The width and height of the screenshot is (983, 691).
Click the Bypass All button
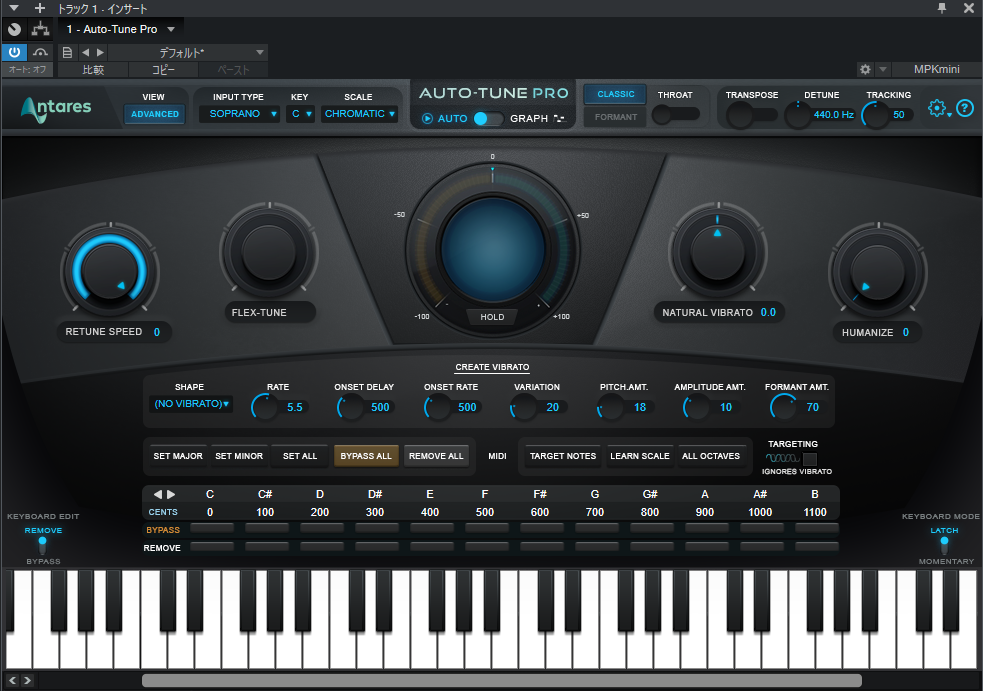pos(366,456)
